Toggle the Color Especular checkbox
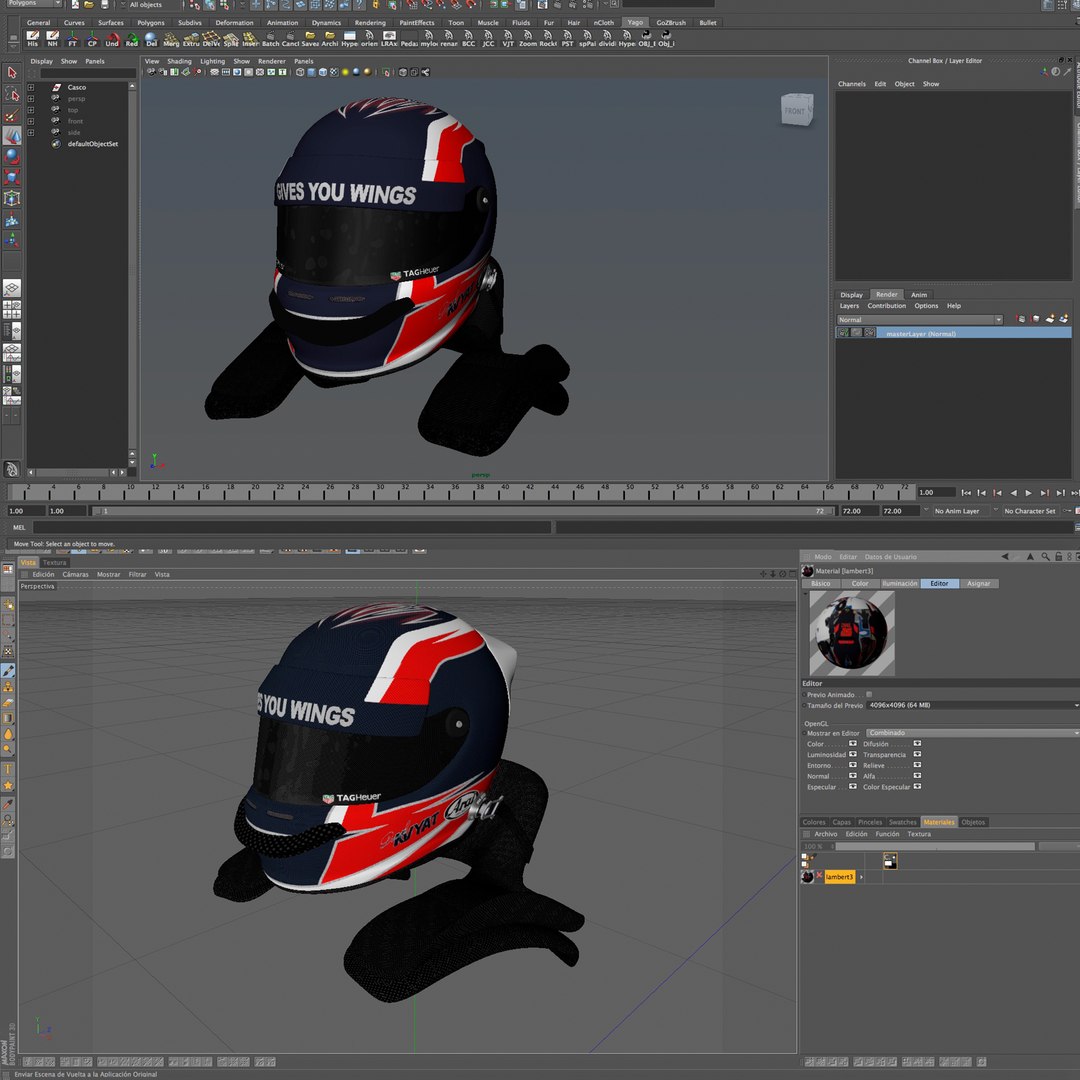The height and width of the screenshot is (1080, 1080). click(x=917, y=787)
